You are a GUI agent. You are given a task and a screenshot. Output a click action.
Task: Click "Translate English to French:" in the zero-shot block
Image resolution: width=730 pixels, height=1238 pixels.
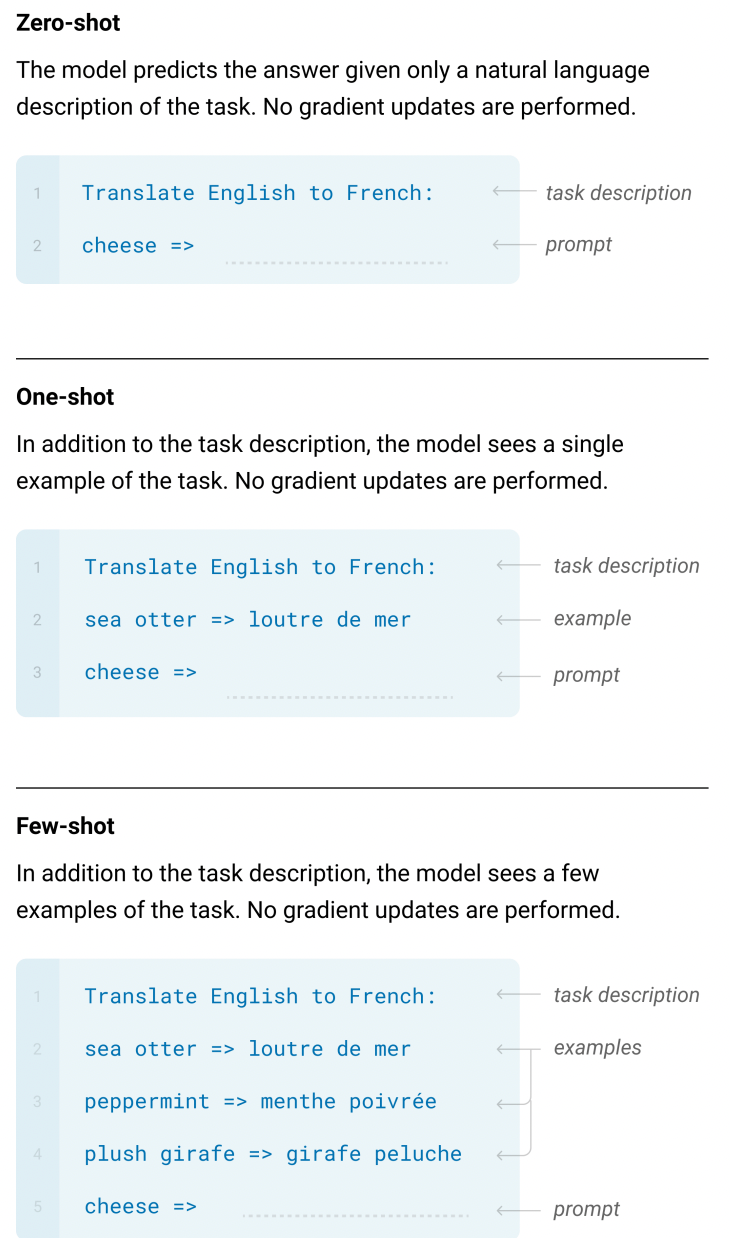258,193
